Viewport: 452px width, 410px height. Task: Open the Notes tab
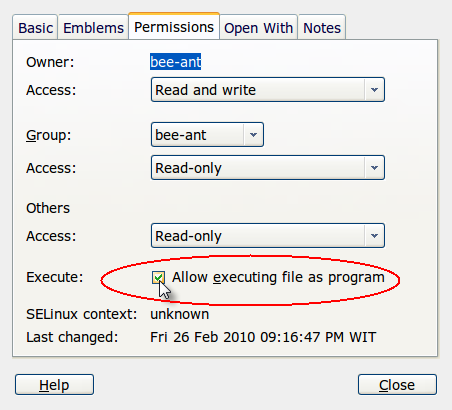tap(322, 28)
